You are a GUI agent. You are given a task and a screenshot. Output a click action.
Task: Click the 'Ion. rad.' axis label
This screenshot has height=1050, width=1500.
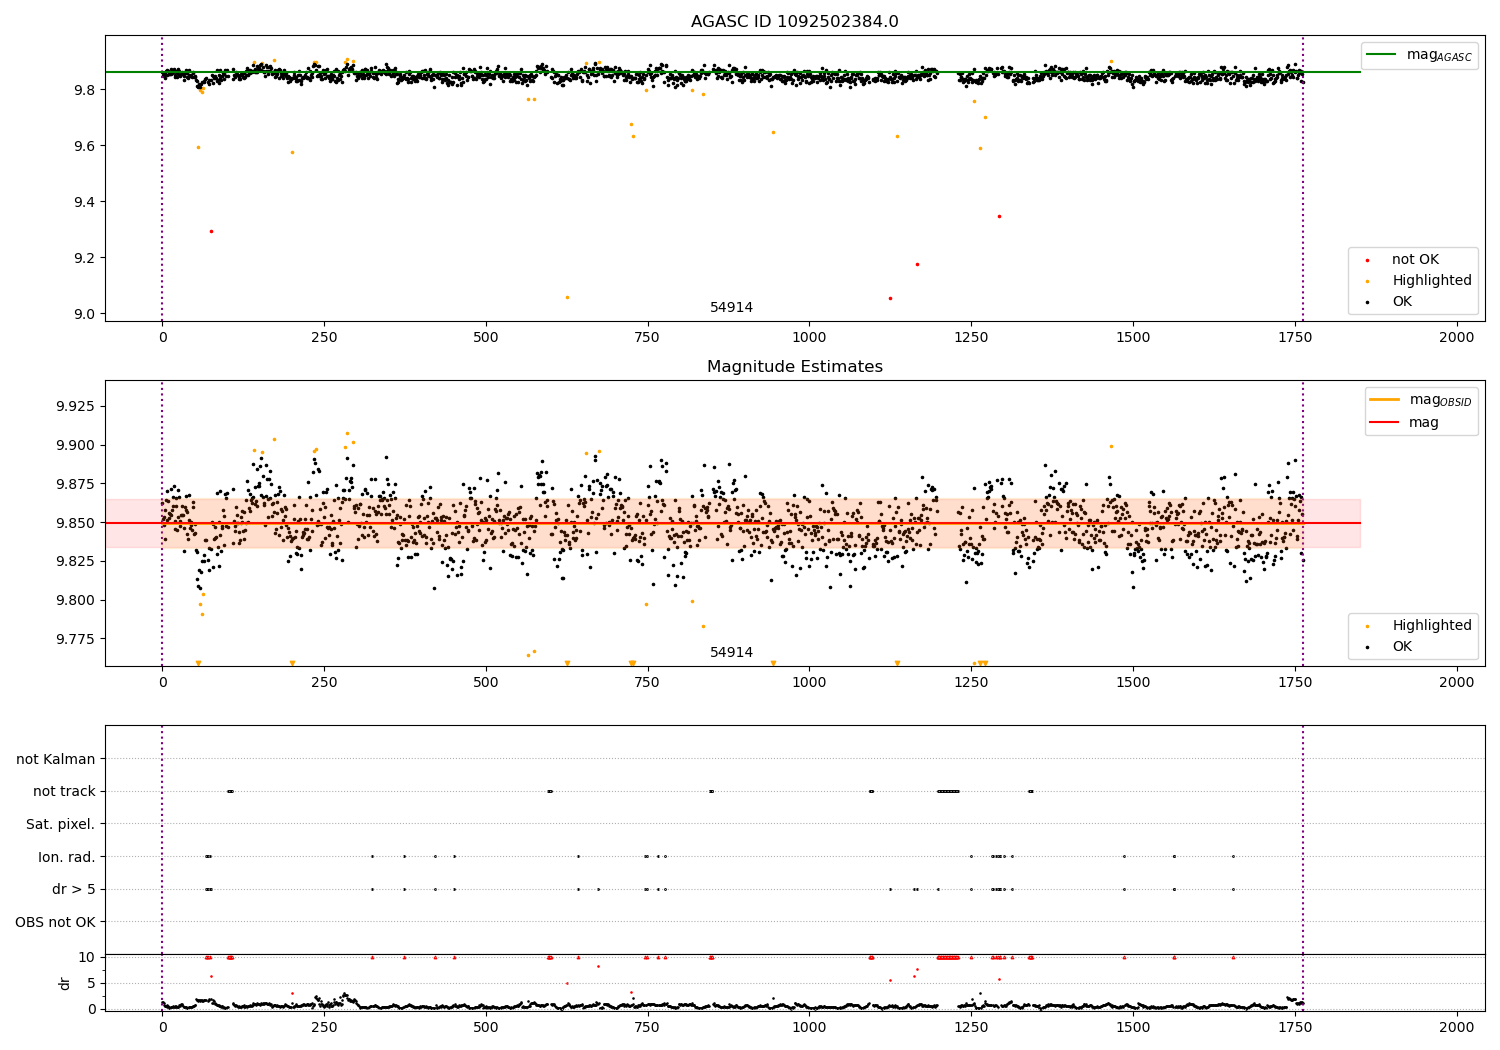pos(67,858)
